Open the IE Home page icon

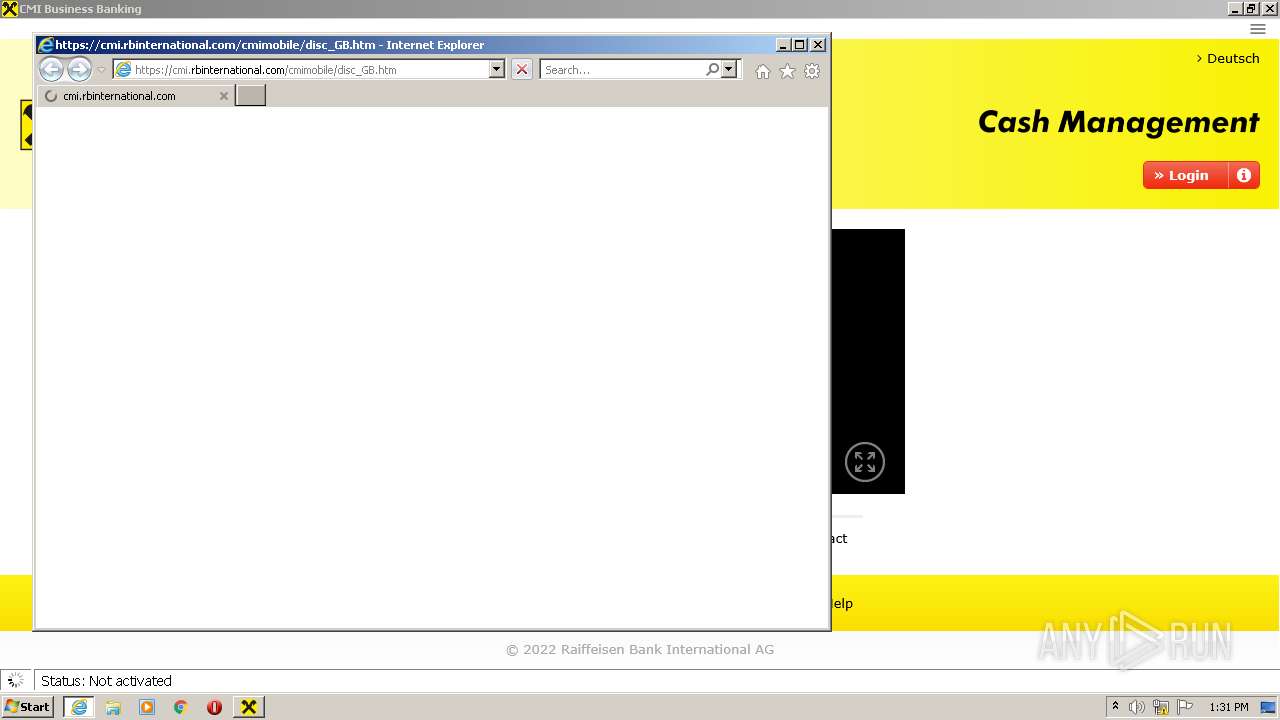tap(763, 71)
